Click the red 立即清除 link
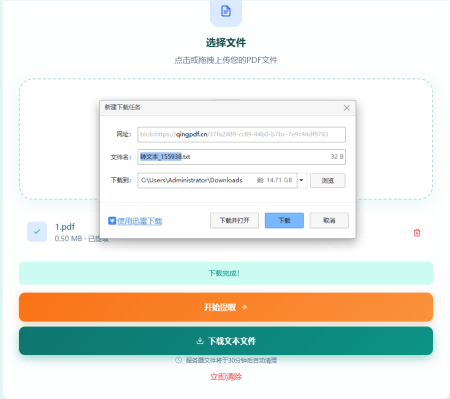 [x=226, y=377]
